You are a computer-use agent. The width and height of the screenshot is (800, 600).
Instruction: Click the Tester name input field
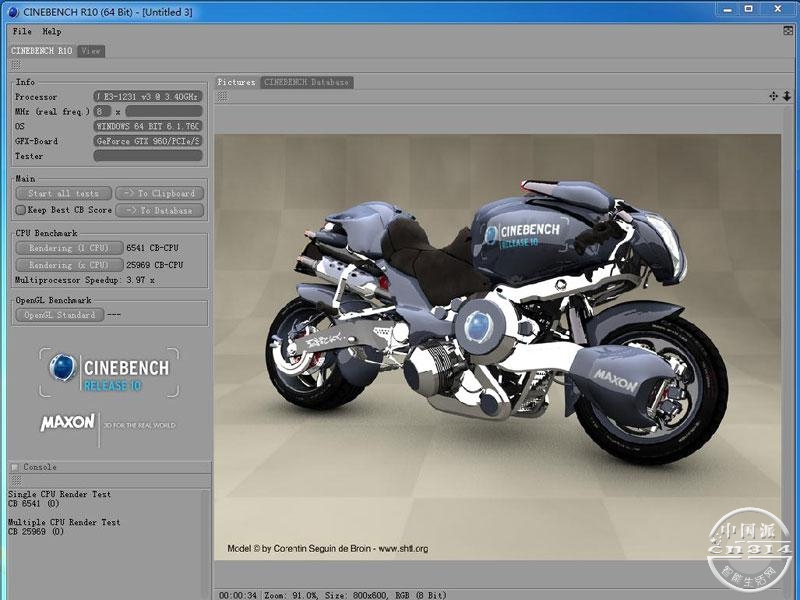tap(148, 156)
